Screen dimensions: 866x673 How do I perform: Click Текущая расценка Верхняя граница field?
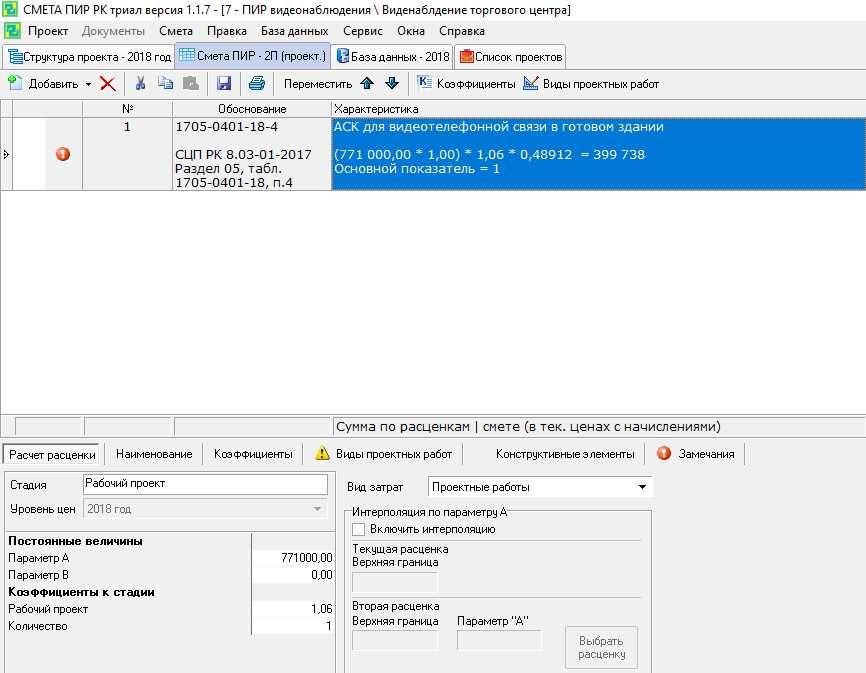point(395,581)
